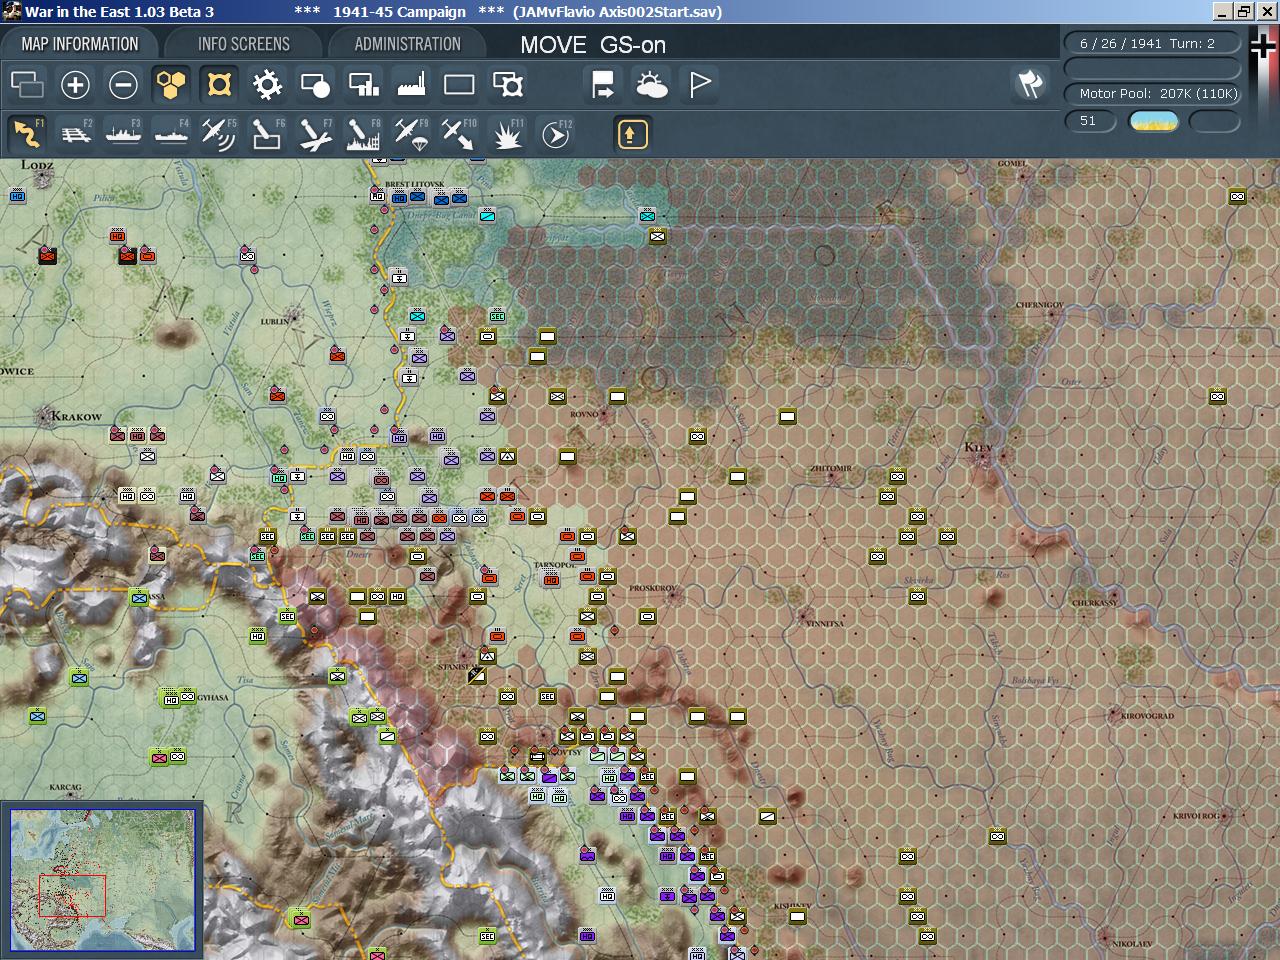Click the MOVE GS-on mode title
The height and width of the screenshot is (960, 1280).
click(x=593, y=45)
